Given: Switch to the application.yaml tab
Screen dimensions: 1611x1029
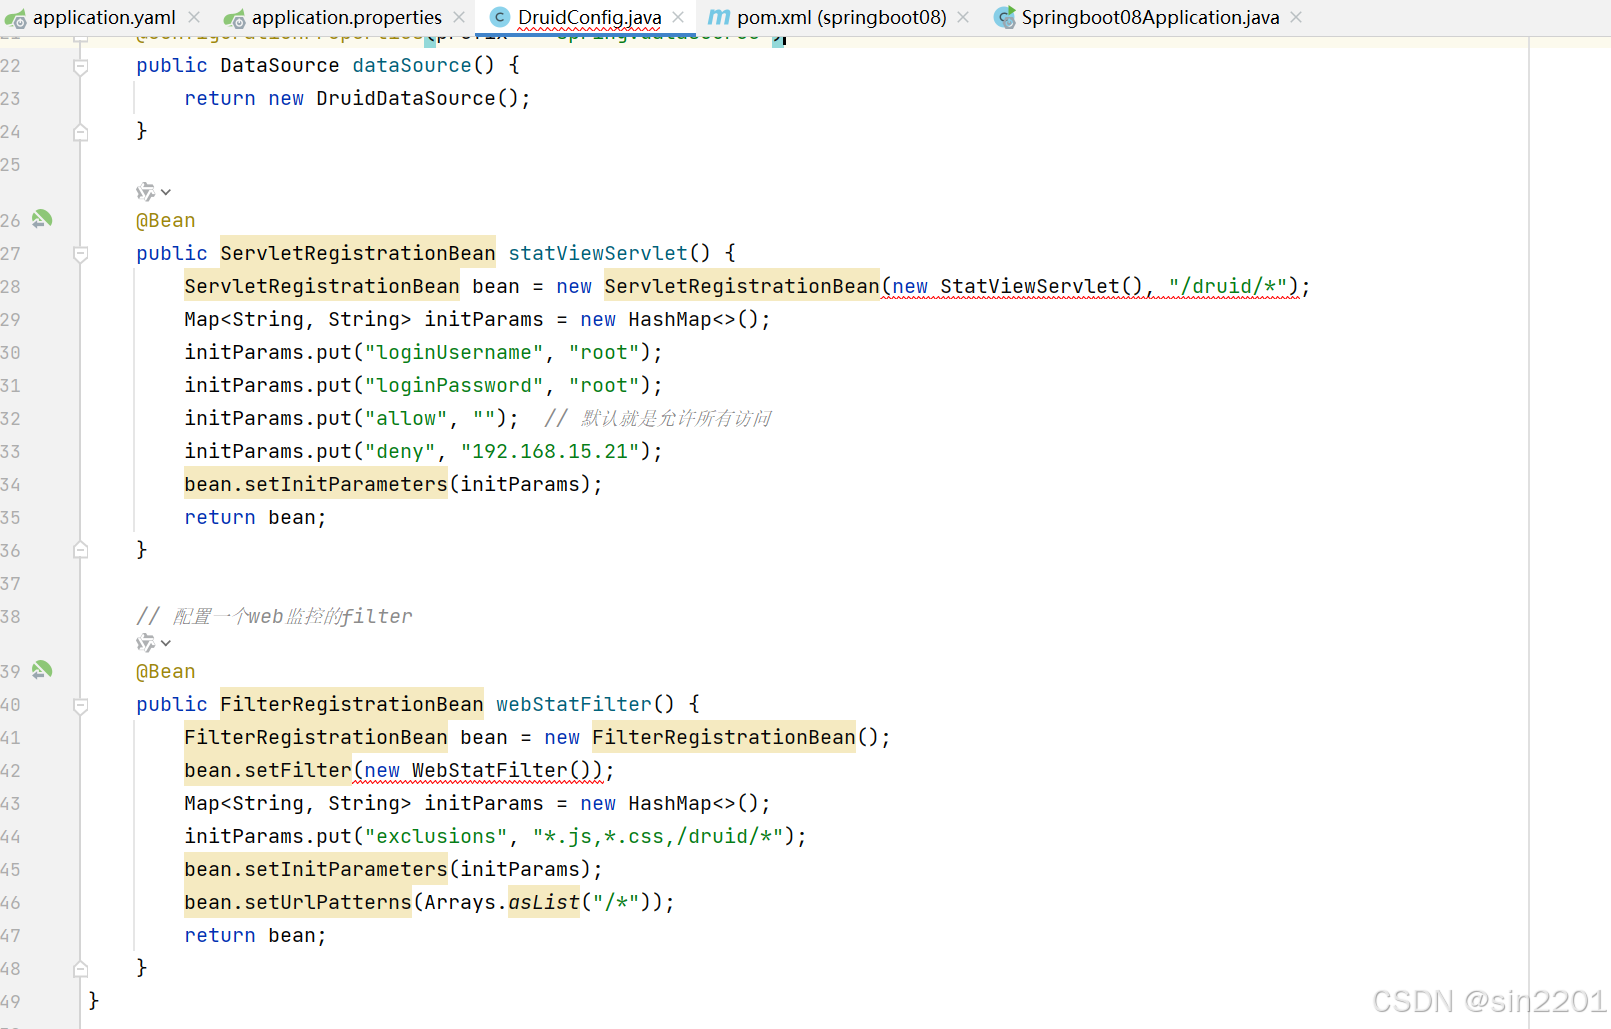Looking at the screenshot, I should [104, 17].
